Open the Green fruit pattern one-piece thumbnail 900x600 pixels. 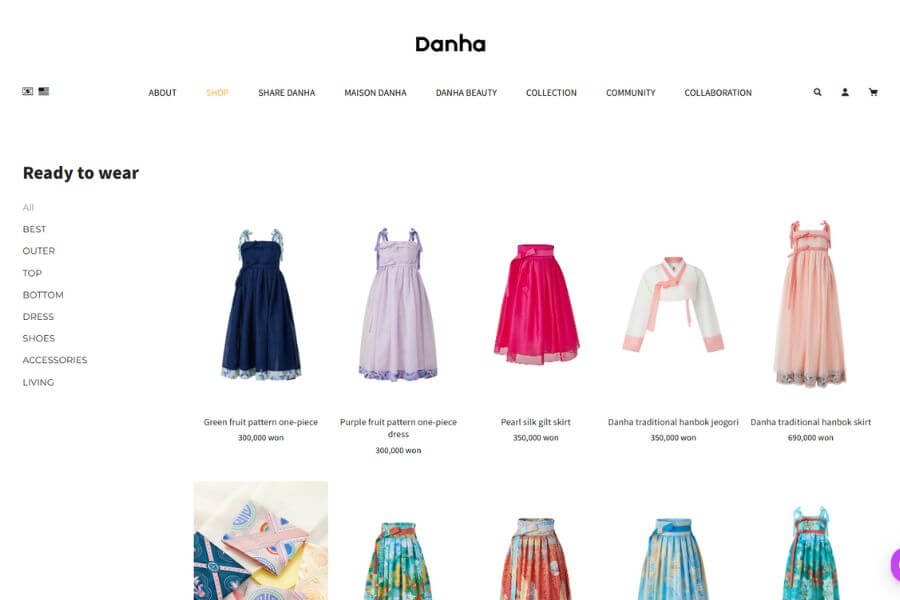(x=261, y=304)
